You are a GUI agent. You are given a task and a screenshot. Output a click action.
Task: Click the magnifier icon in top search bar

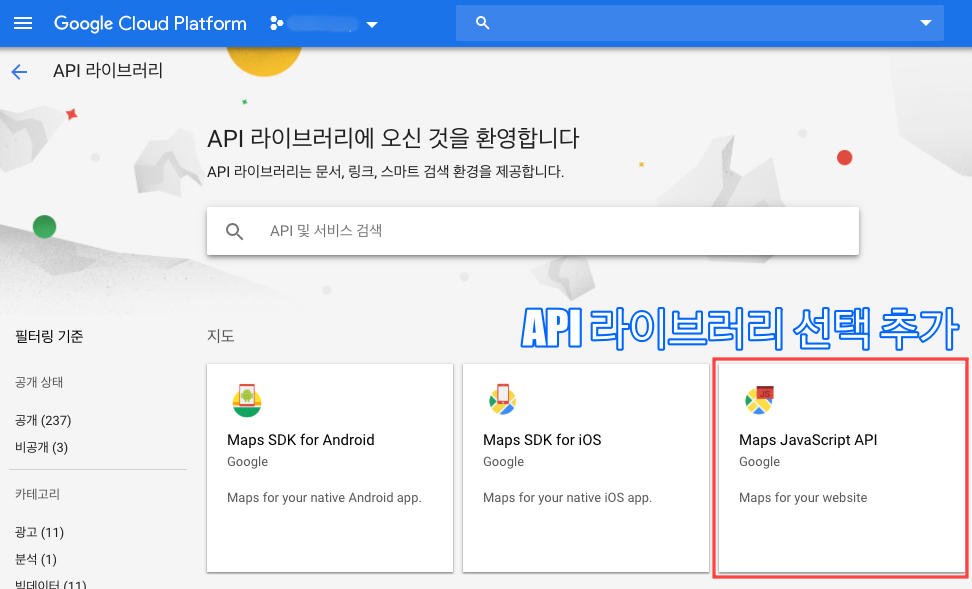coord(482,23)
